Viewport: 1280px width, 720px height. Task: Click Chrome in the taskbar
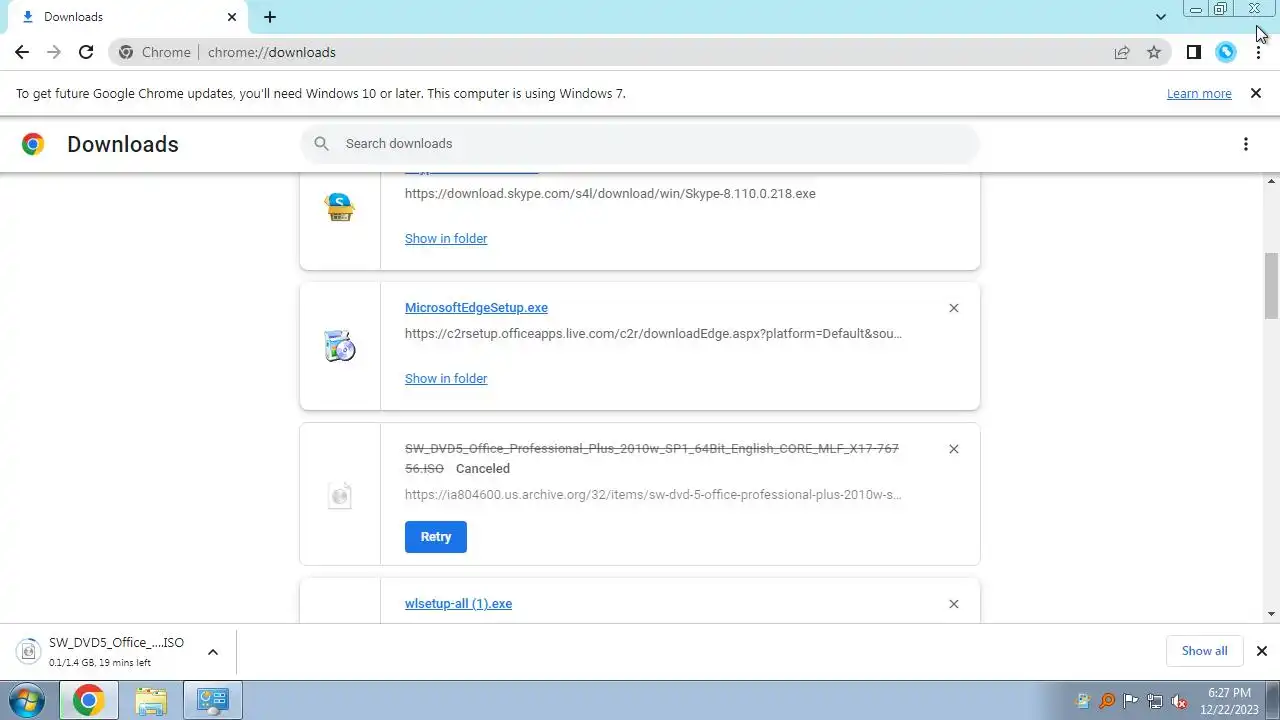pyautogui.click(x=88, y=700)
